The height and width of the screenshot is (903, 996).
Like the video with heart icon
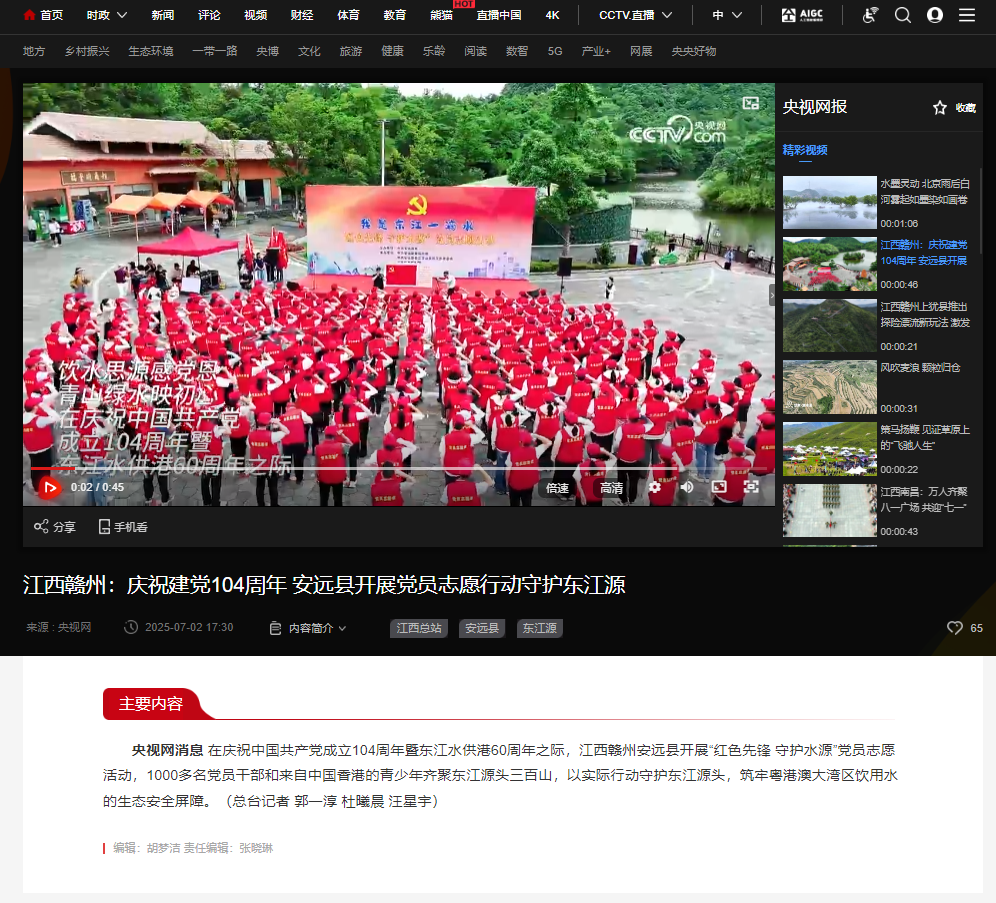pos(954,628)
